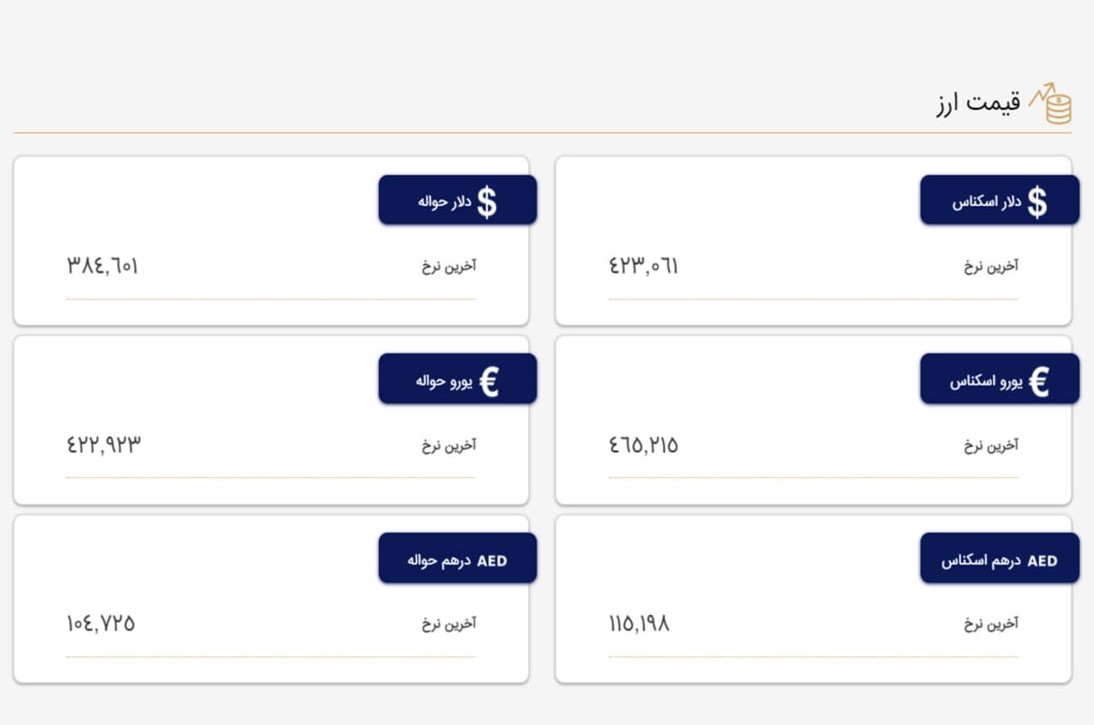
Task: Click the dollar remittance rate ۳۸۴,۶۰۱
Action: (103, 266)
